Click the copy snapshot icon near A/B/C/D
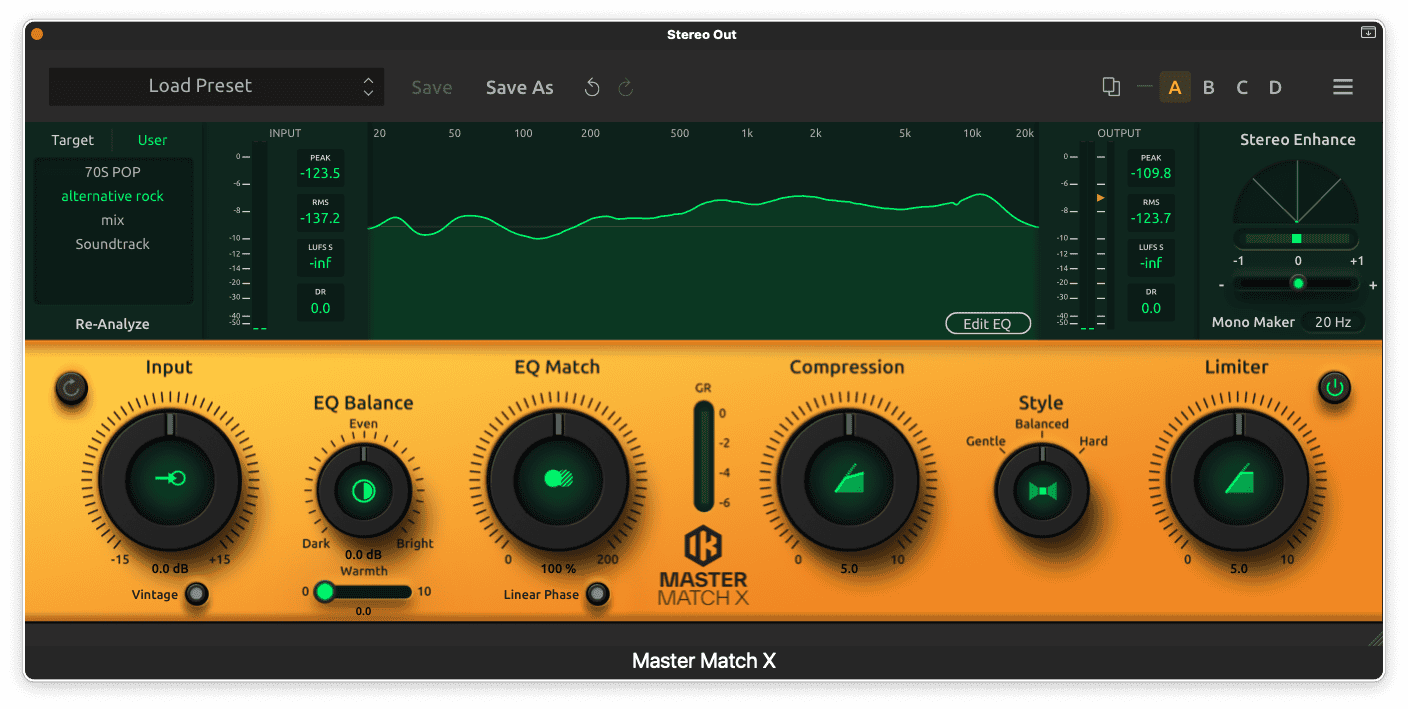Screen dimensions: 1408x709 coord(1111,87)
